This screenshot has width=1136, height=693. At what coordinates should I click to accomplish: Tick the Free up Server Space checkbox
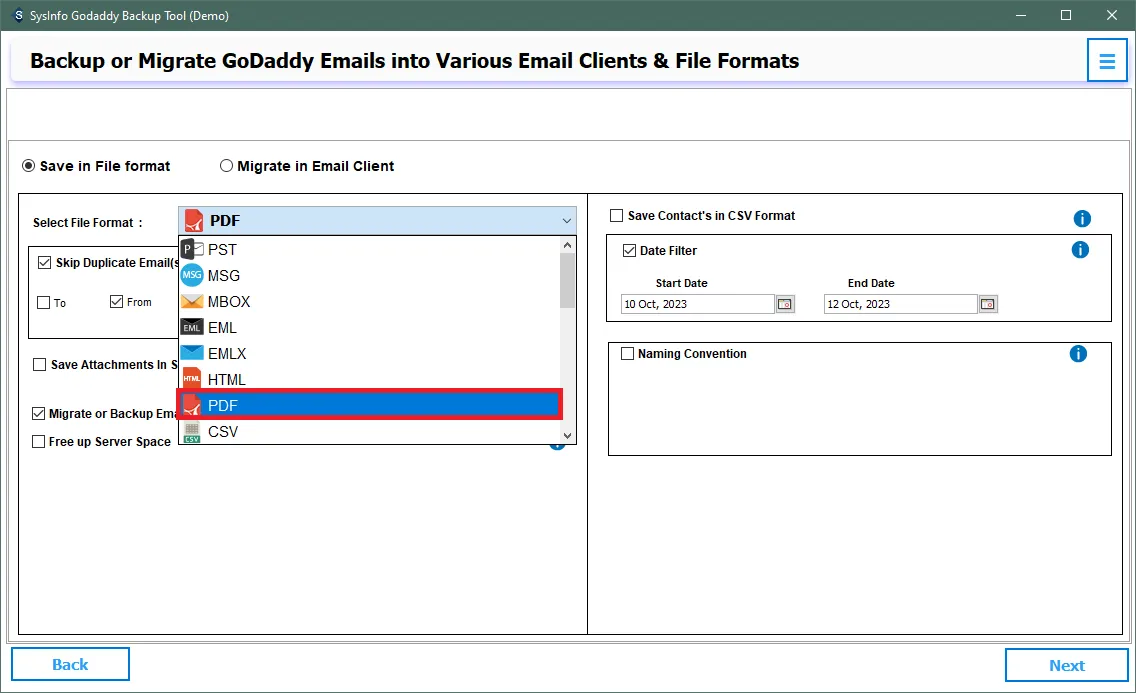(x=39, y=442)
